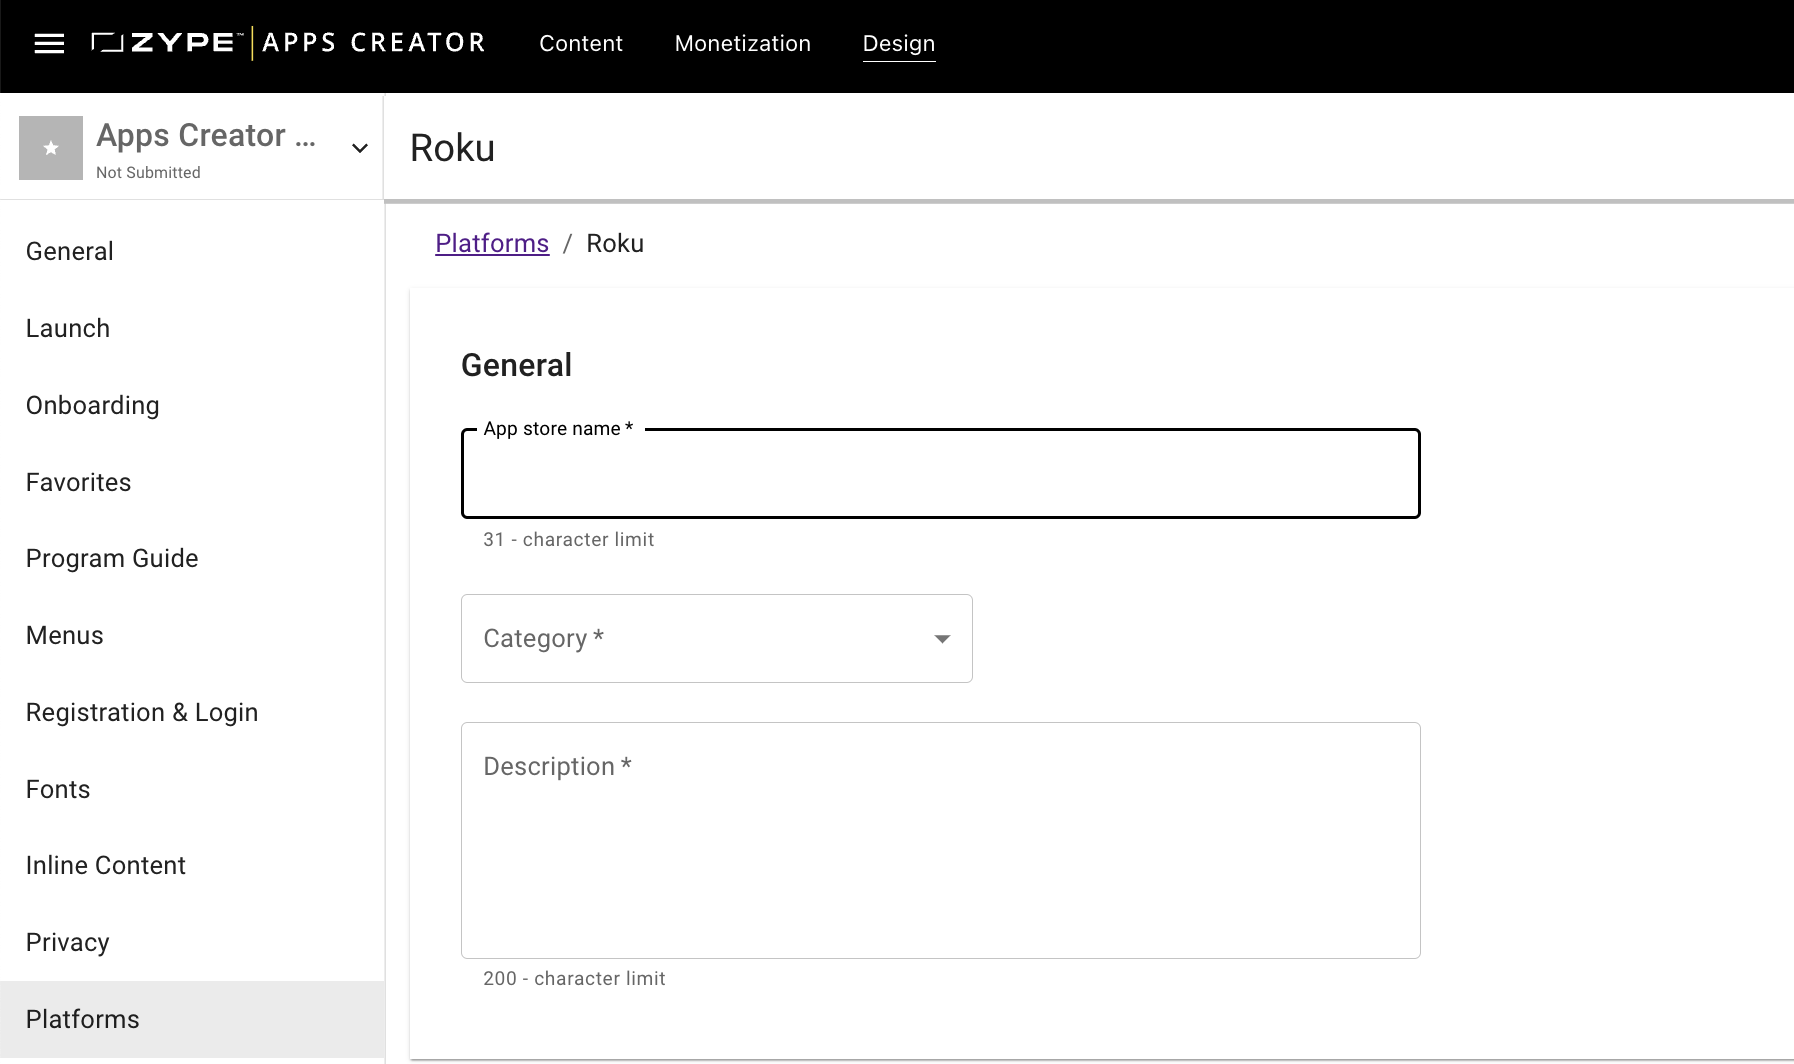Screen dimensions: 1794x1064
Task: Follow the Platforms breadcrumb link
Action: tap(492, 243)
